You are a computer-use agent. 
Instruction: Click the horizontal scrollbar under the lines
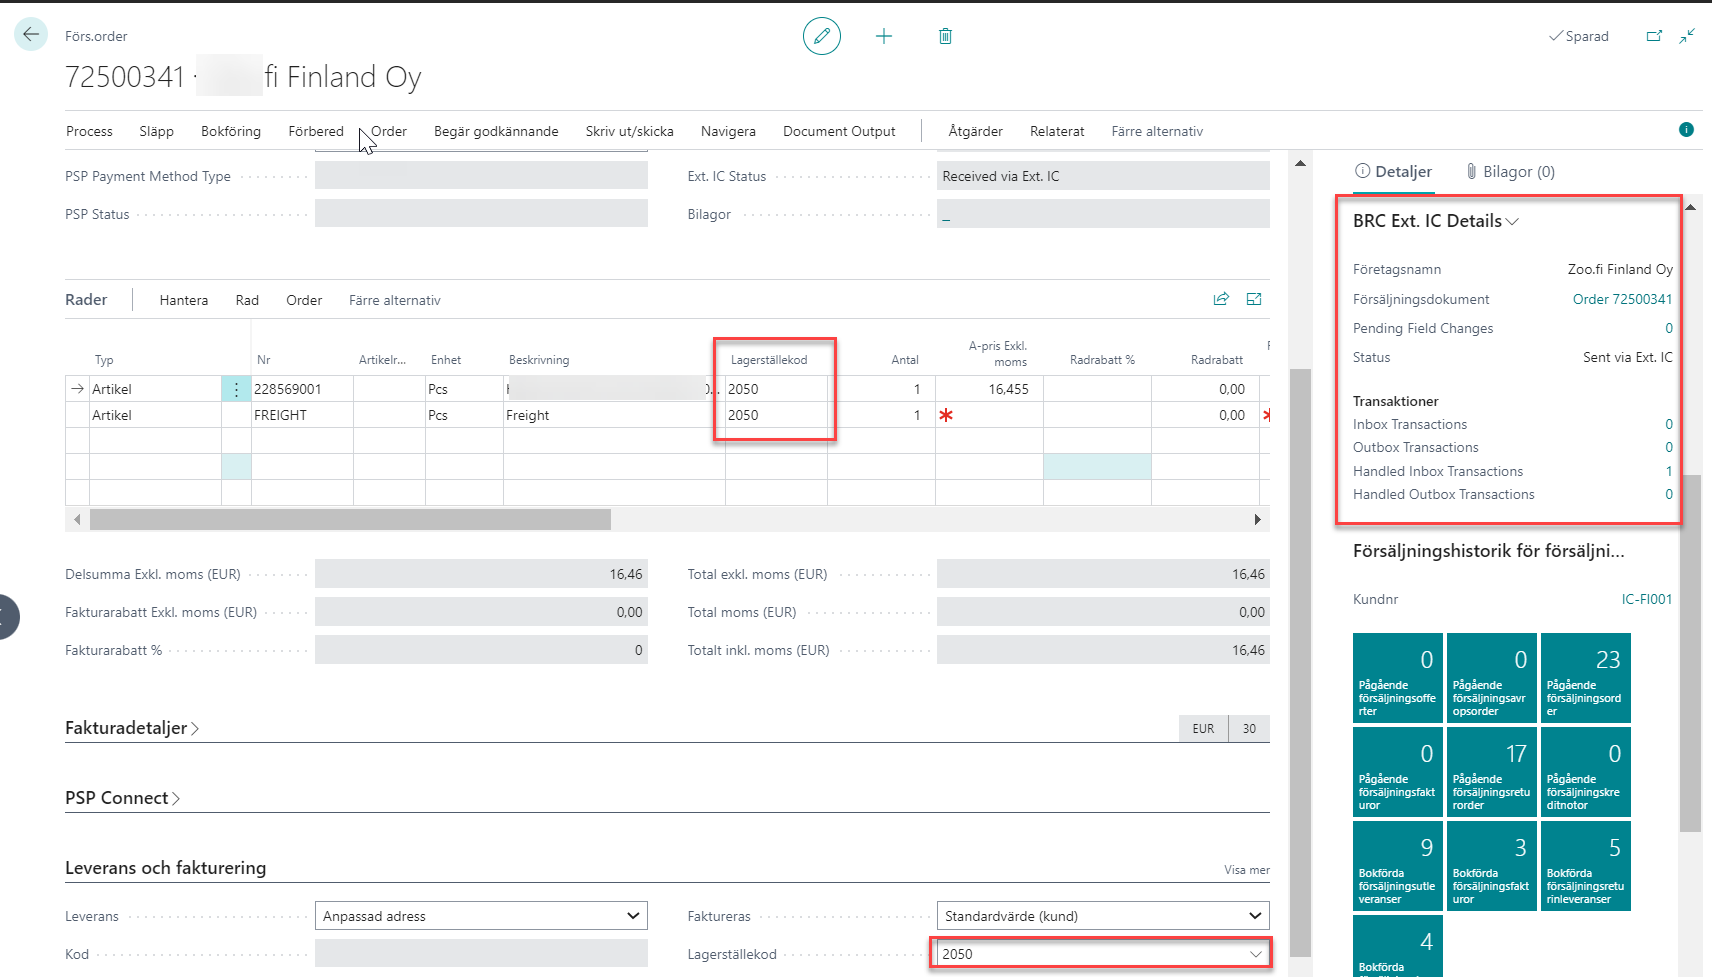[x=350, y=520]
